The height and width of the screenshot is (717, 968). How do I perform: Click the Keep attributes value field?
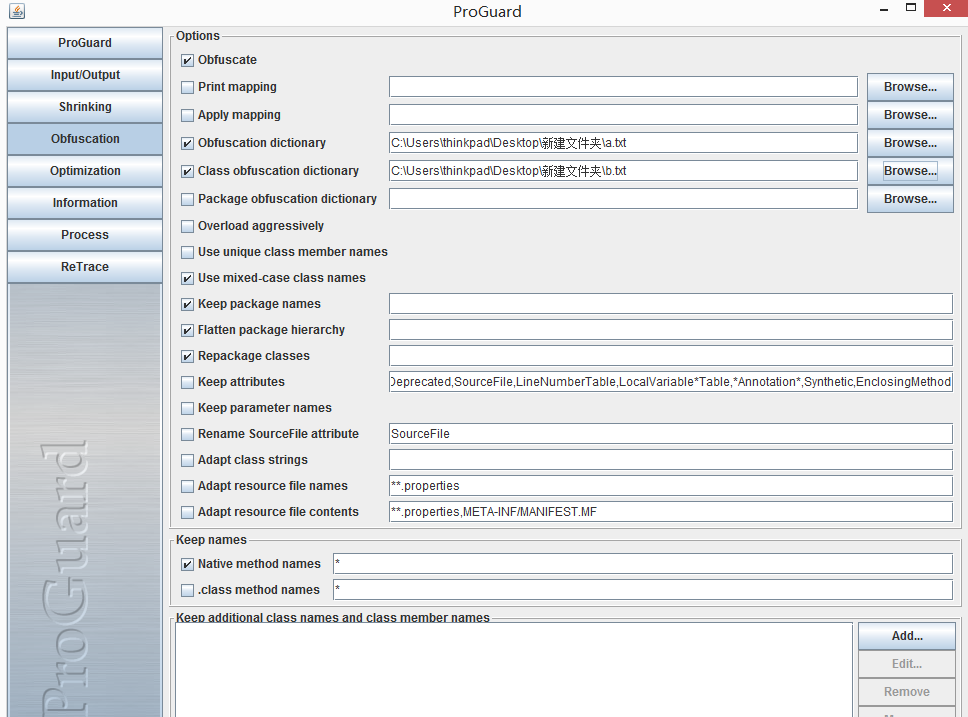pyautogui.click(x=671, y=382)
